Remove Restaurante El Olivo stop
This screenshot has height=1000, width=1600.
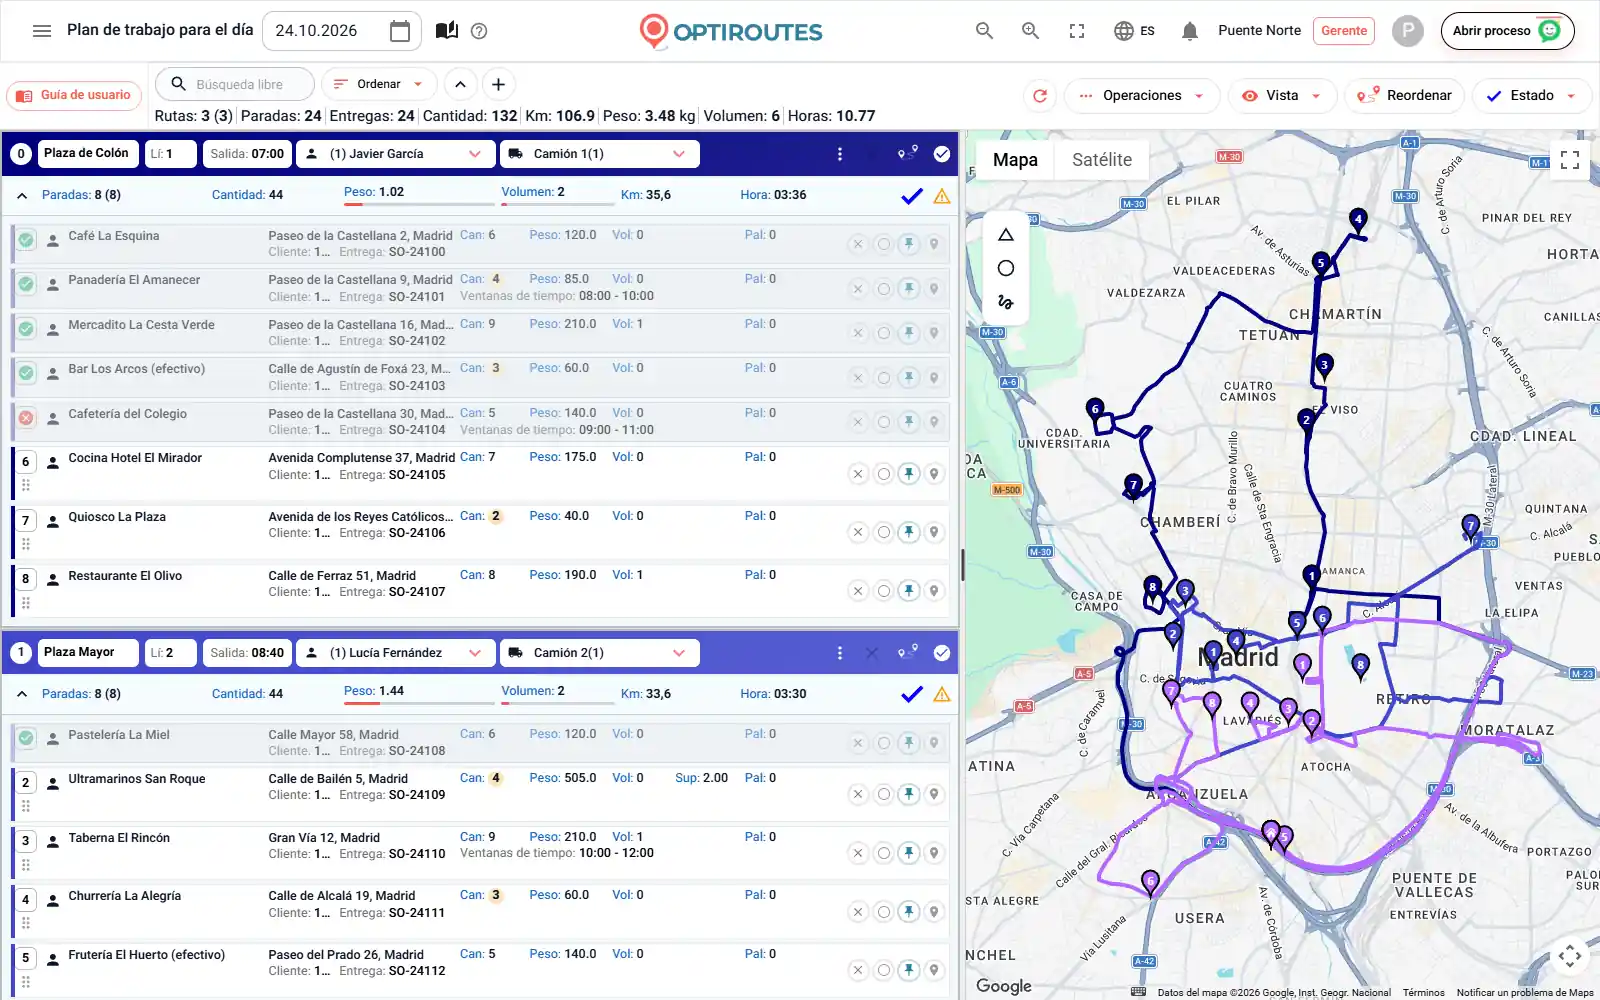click(x=858, y=591)
